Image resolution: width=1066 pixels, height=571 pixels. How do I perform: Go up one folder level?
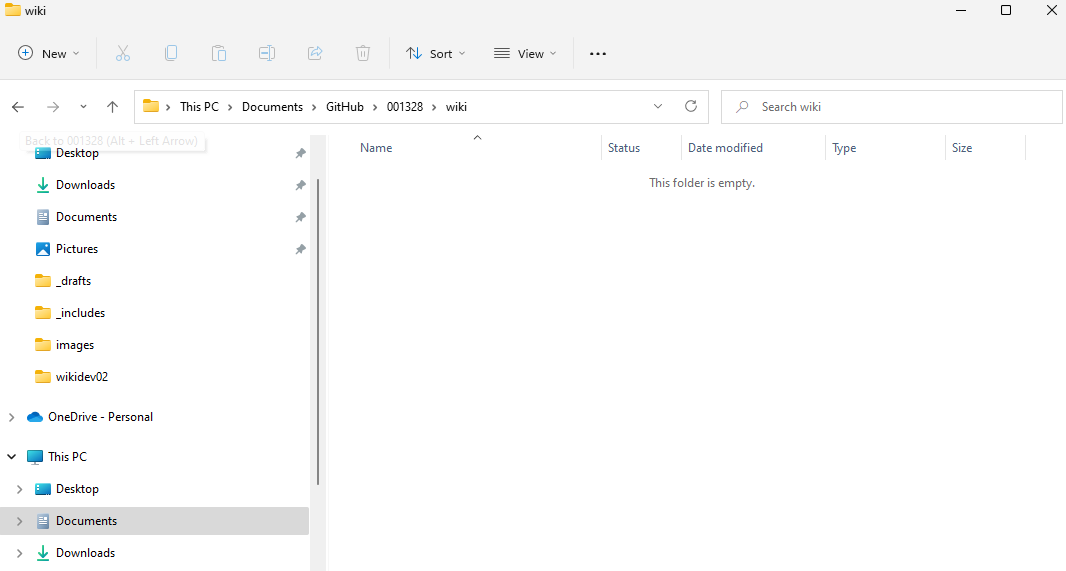[x=112, y=107]
